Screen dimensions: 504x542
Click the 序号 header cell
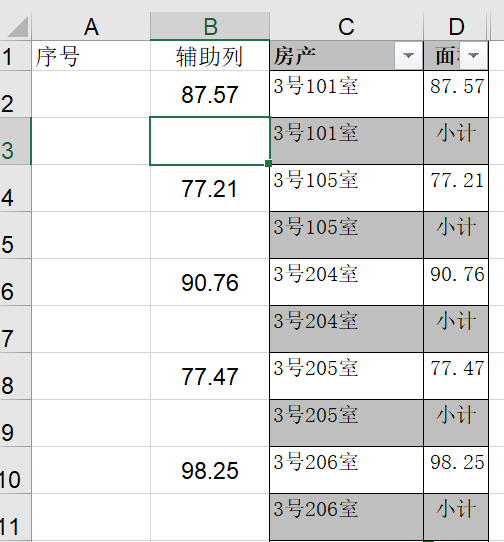tap(91, 56)
